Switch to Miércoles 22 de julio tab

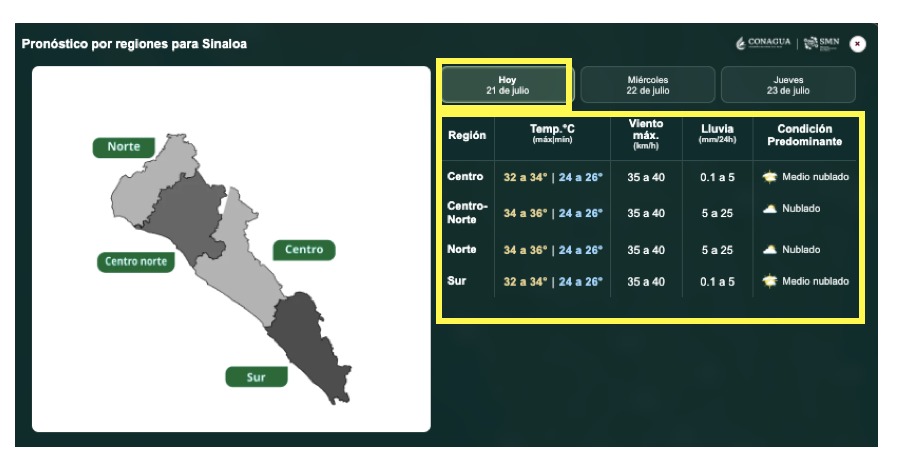coord(647,85)
